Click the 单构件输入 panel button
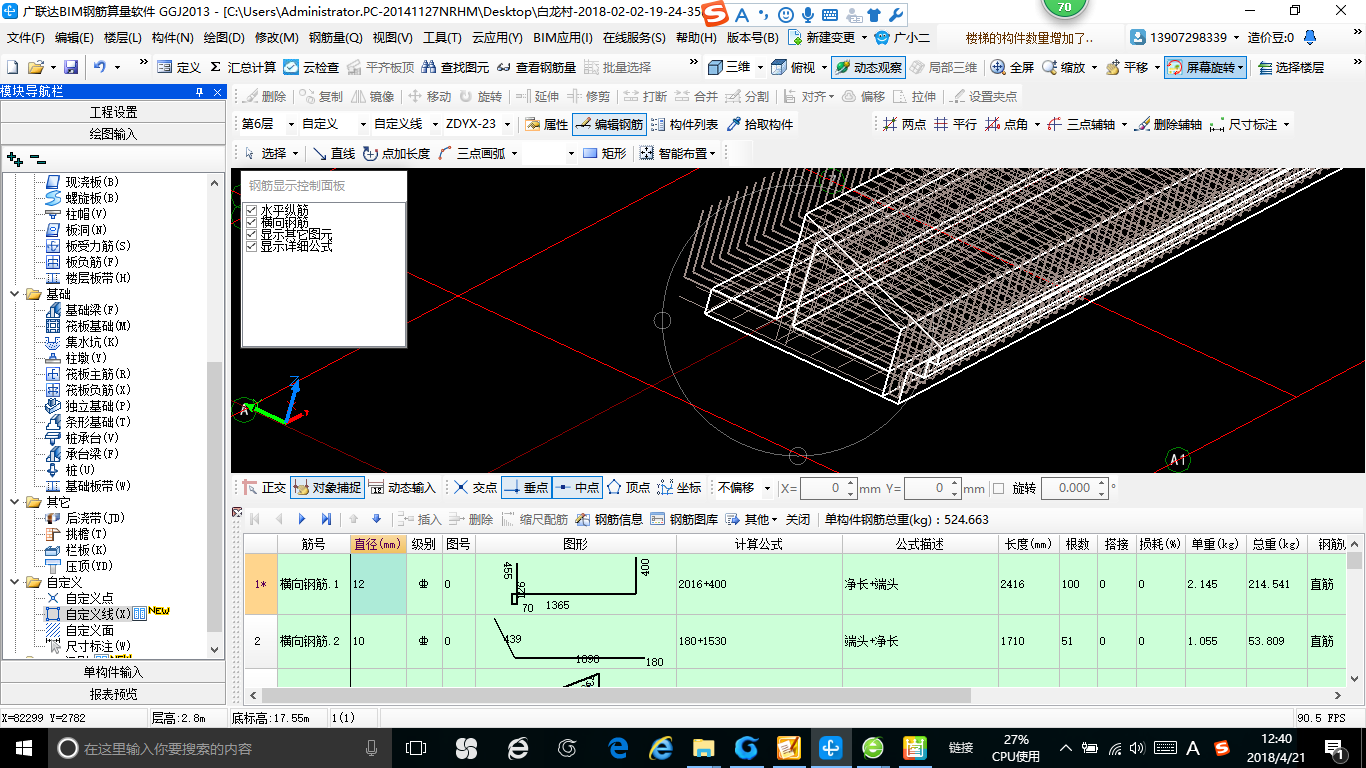Screen dimensions: 1366x768 113,672
